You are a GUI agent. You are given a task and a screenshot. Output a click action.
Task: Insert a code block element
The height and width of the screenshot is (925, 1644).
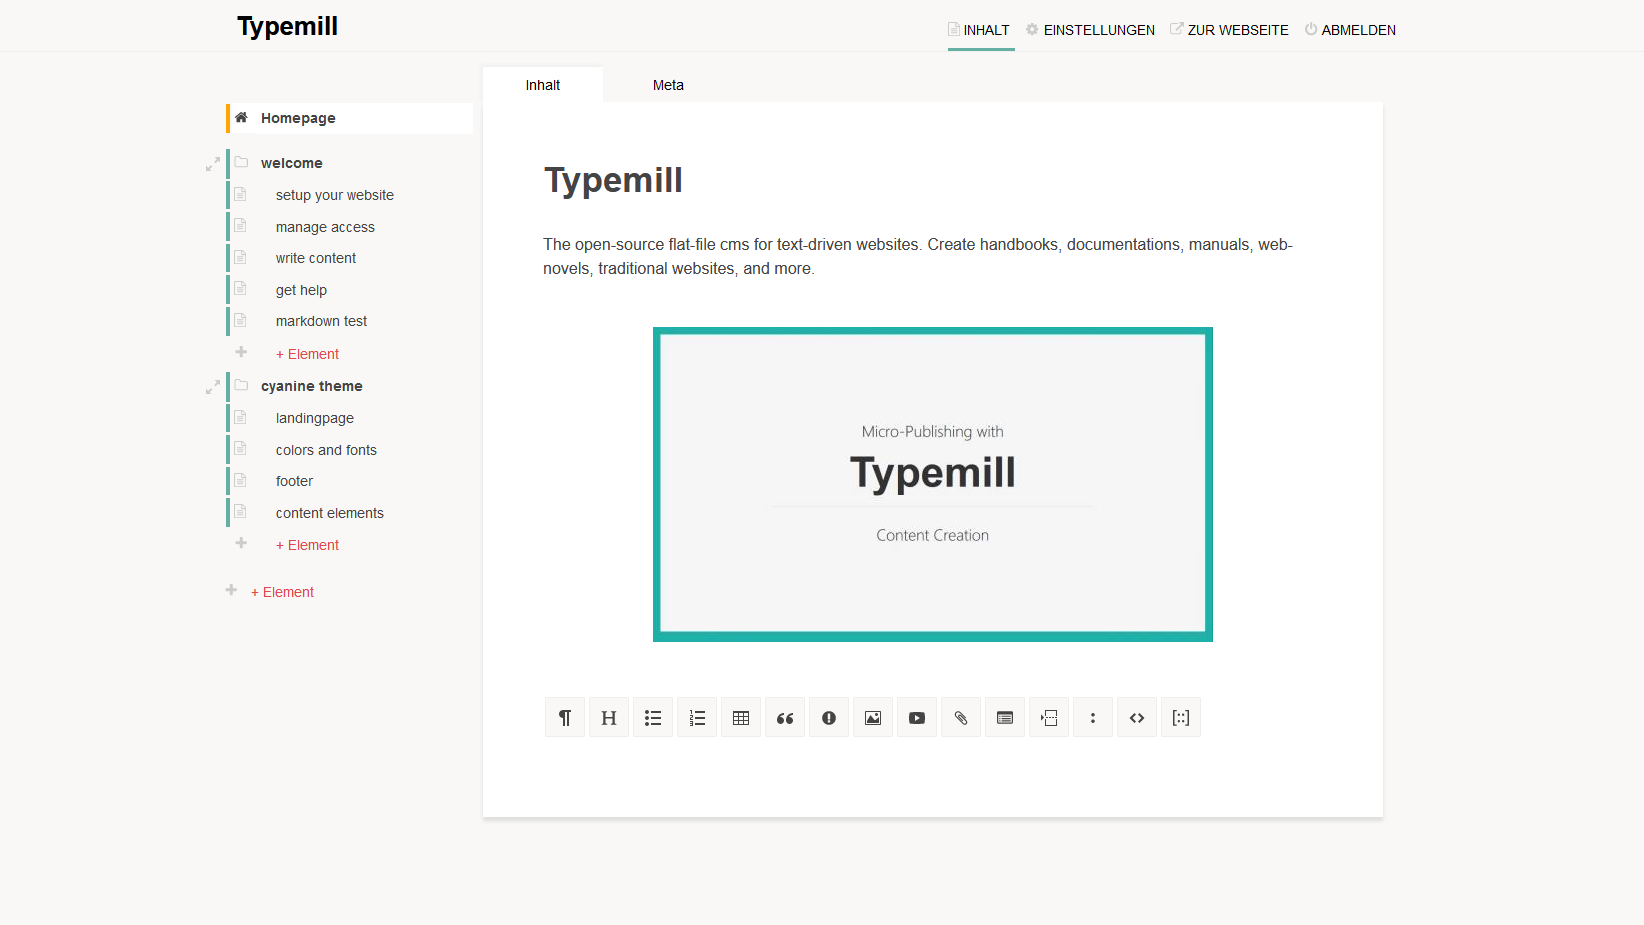[x=1137, y=717]
